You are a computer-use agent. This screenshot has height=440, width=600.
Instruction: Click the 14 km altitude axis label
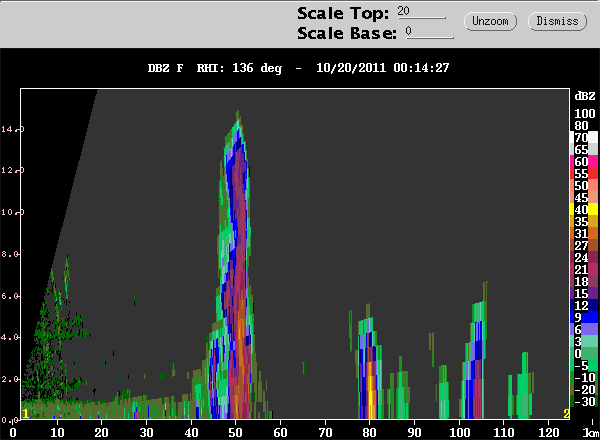(8, 129)
